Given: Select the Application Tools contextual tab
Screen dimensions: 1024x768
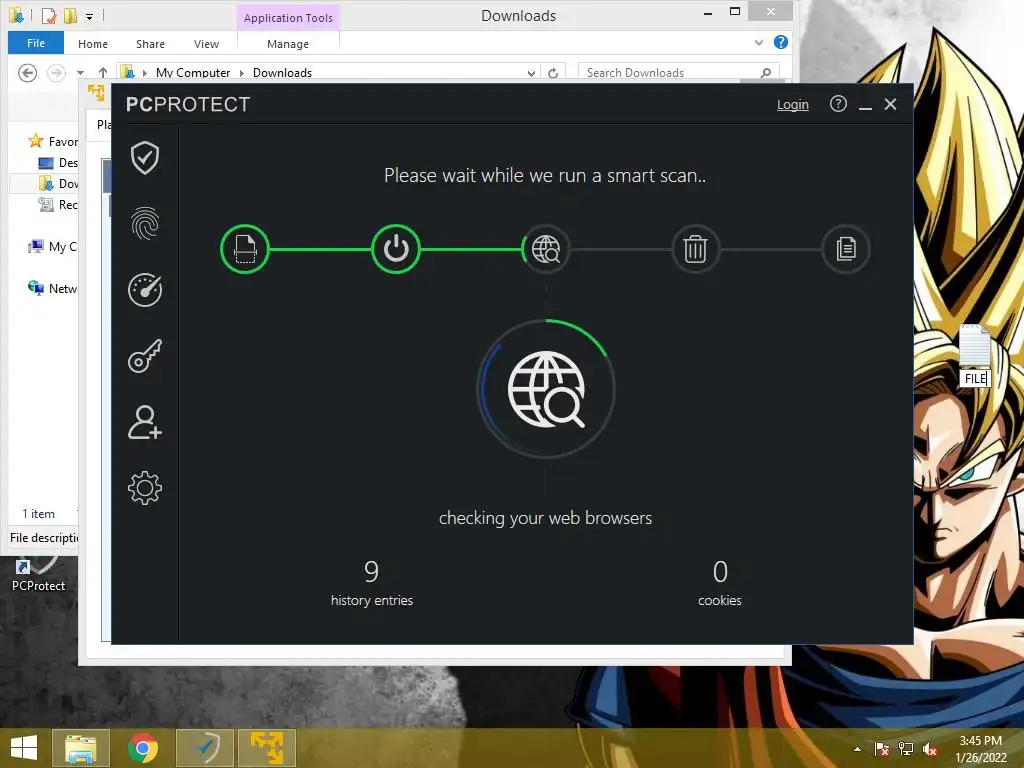Looking at the screenshot, I should tap(288, 18).
